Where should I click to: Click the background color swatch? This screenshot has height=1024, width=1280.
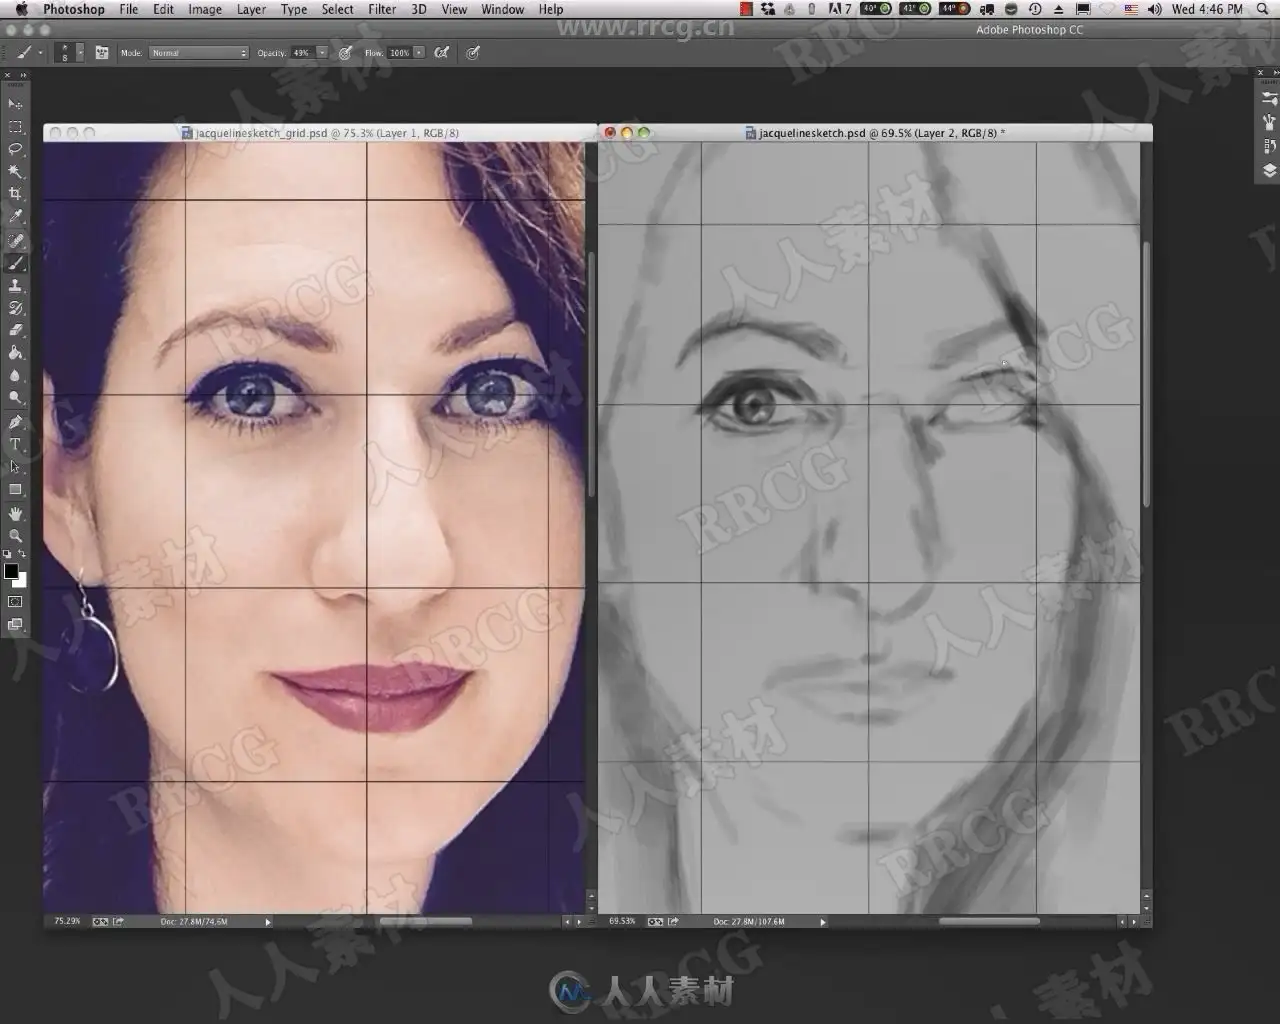[x=22, y=581]
